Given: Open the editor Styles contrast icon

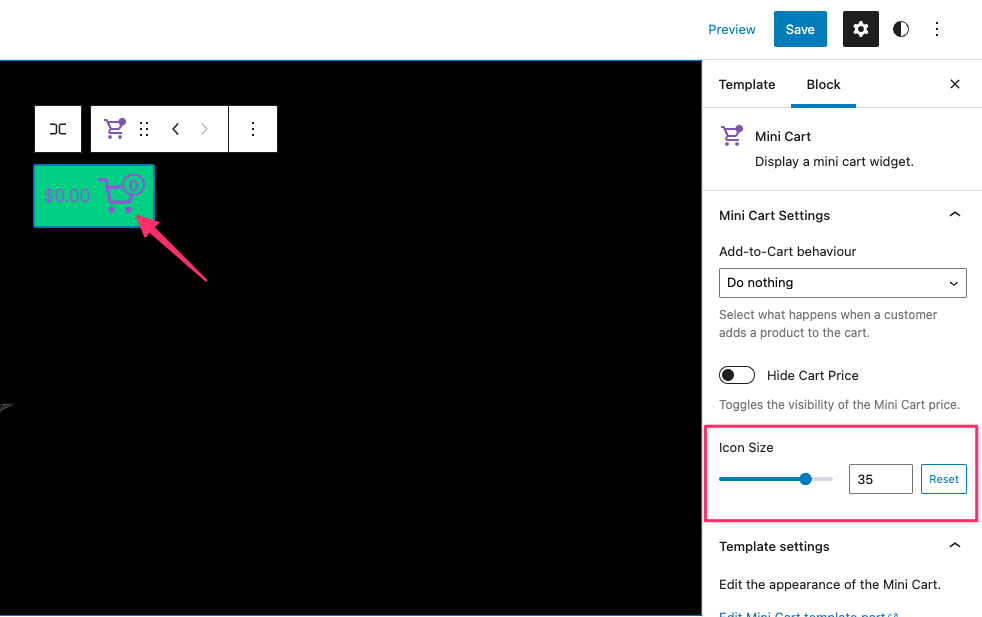Looking at the screenshot, I should point(900,29).
